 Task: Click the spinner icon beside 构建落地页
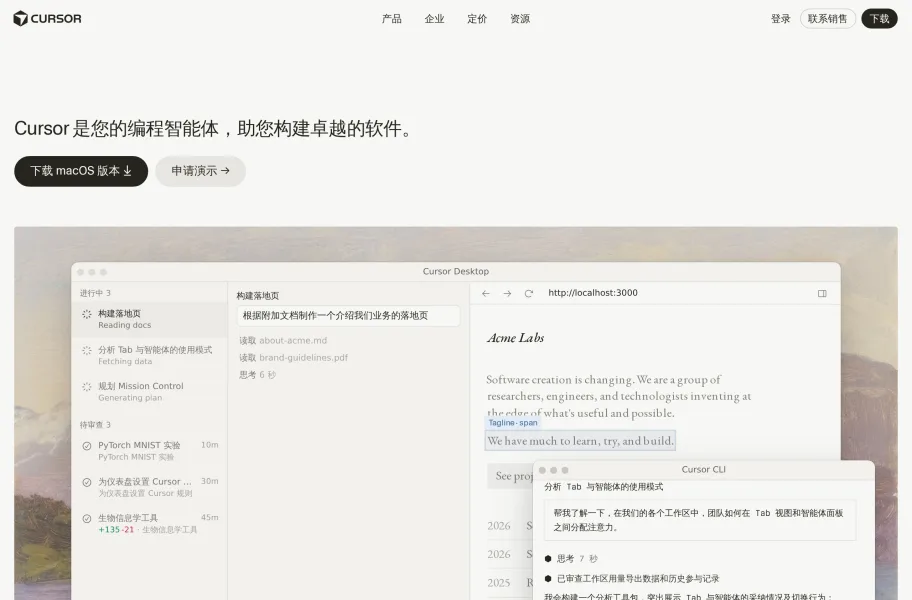click(x=87, y=314)
